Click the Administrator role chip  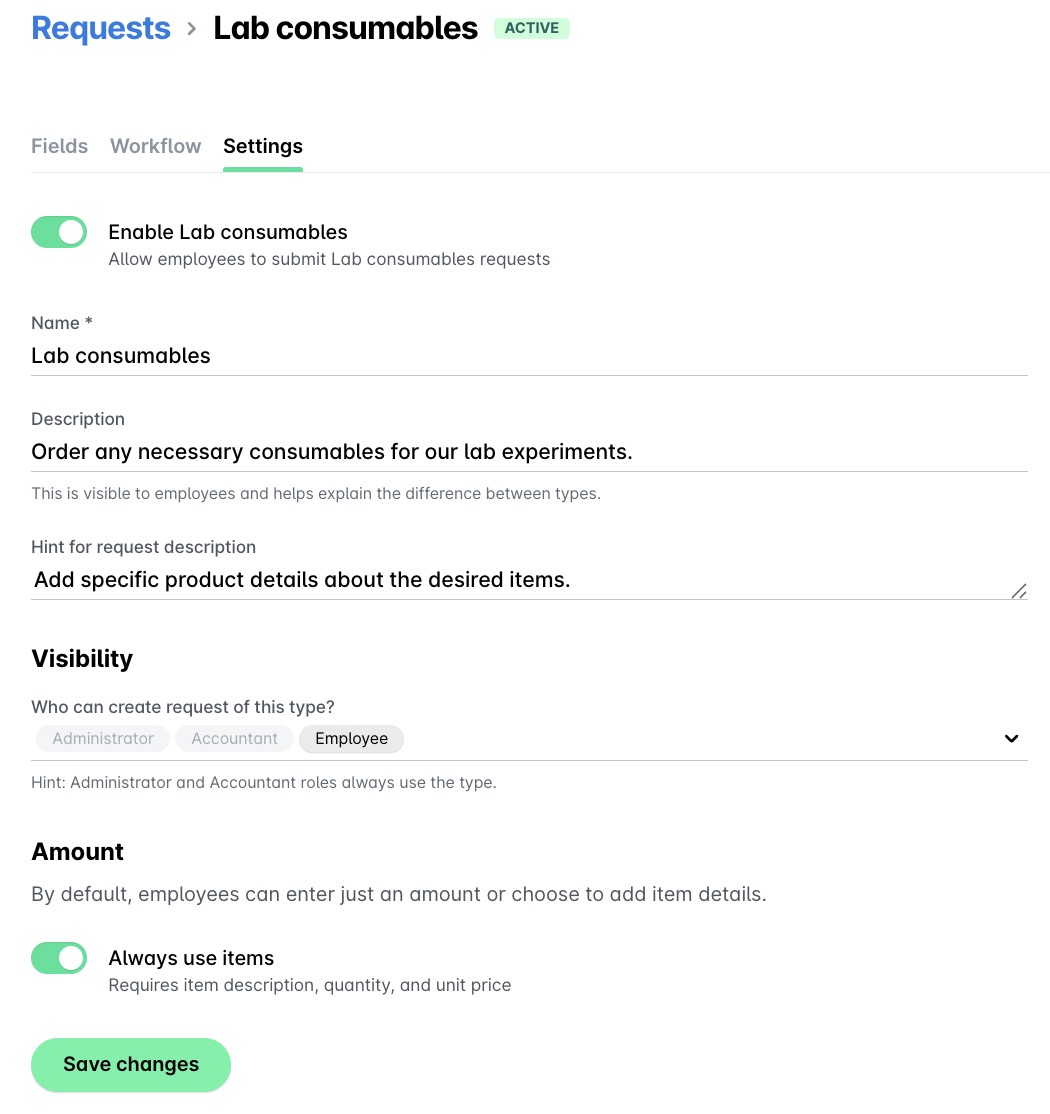click(103, 738)
